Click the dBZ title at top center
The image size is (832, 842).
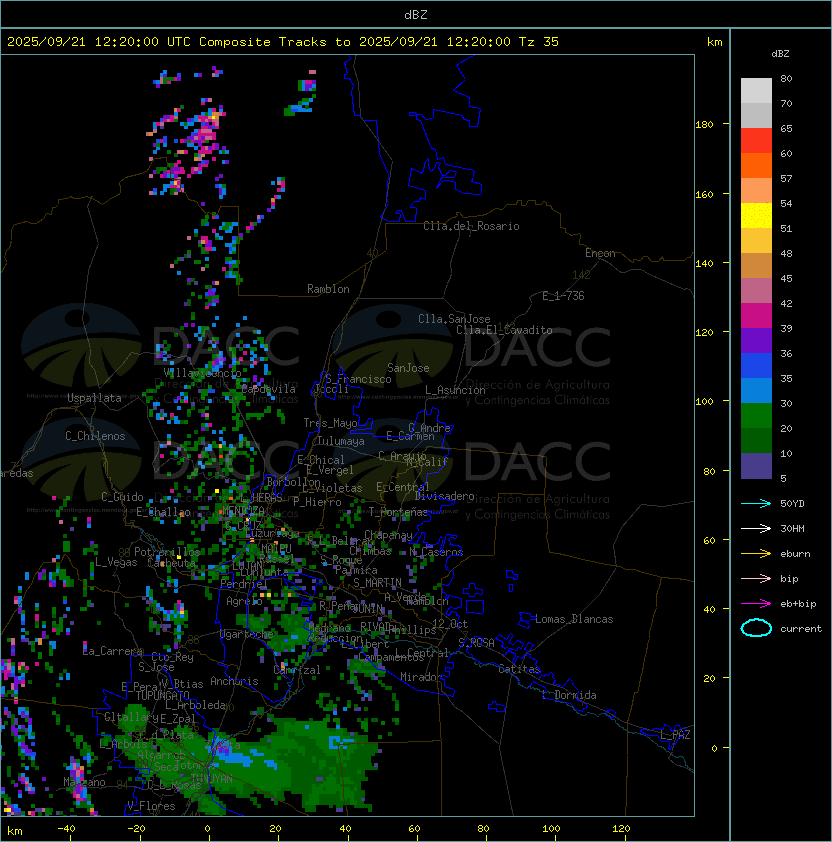tap(416, 15)
